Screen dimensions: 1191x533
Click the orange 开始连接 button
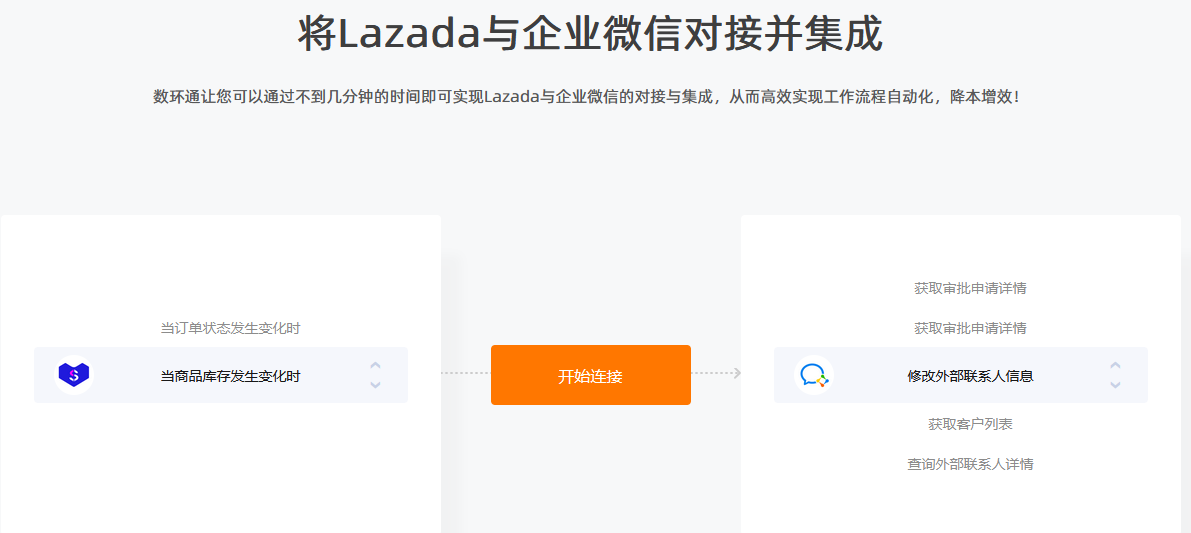[x=591, y=375]
